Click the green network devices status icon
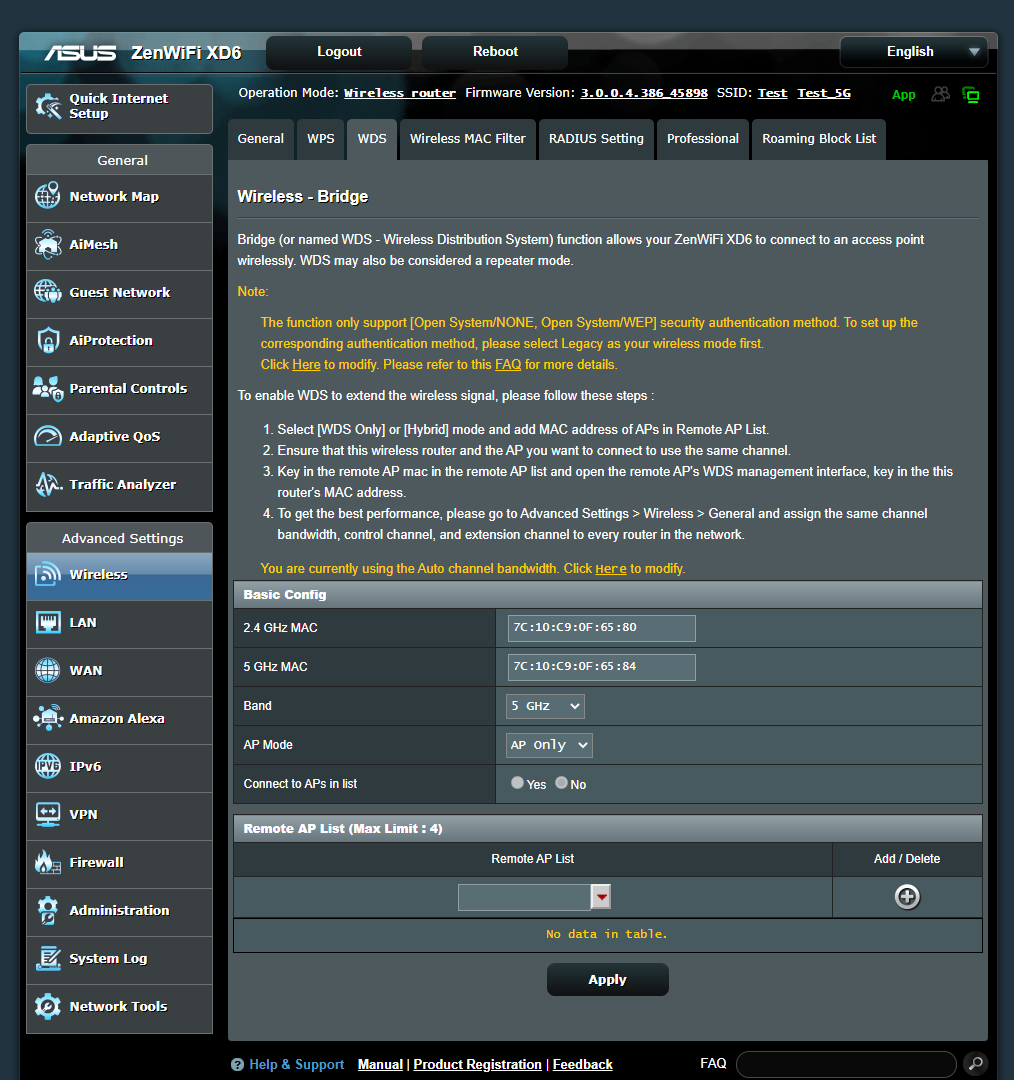Viewport: 1014px width, 1080px height. coord(971,94)
